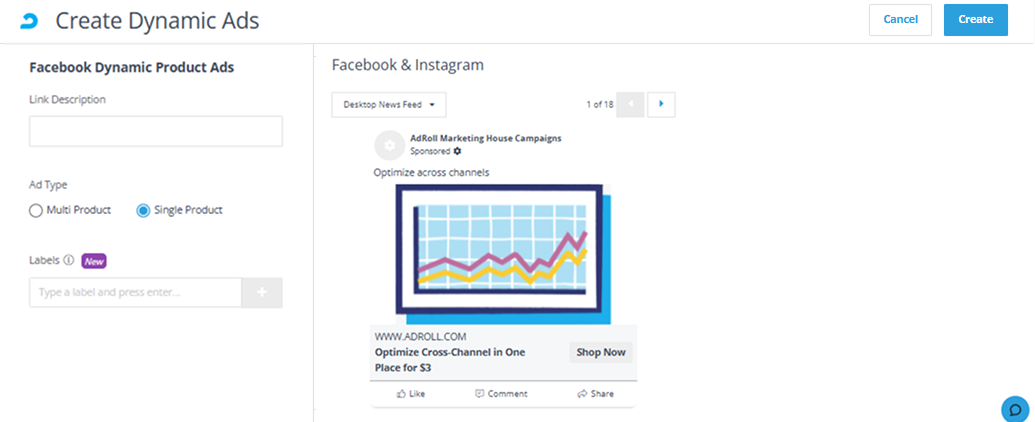The image size is (1035, 422).
Task: Click the Cancel button
Action: (900, 20)
